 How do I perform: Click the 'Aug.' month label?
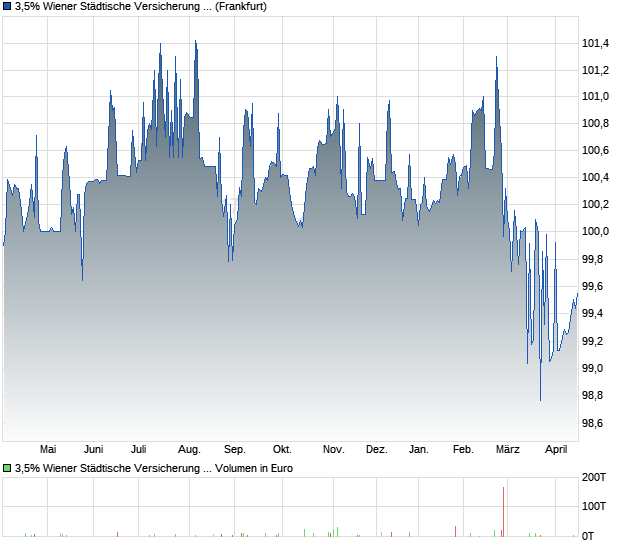coord(189,450)
